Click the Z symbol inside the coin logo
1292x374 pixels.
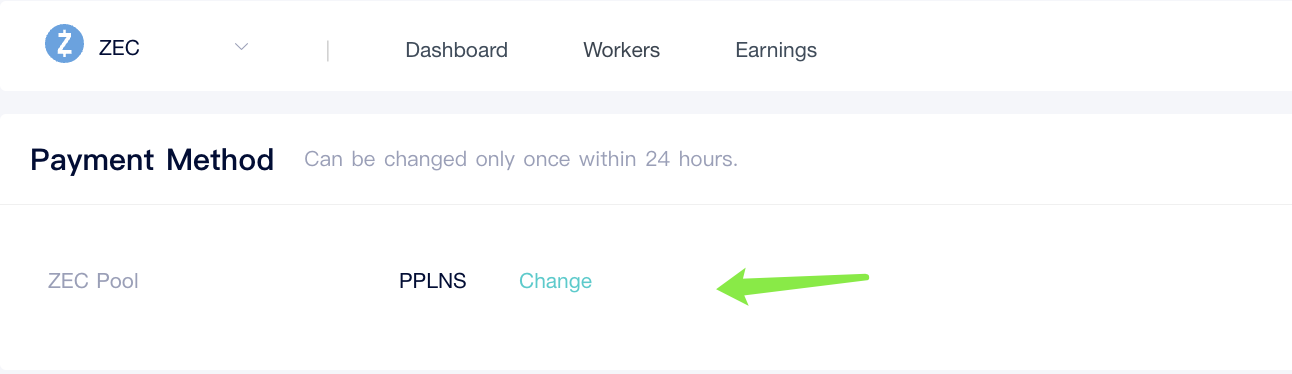coord(65,44)
